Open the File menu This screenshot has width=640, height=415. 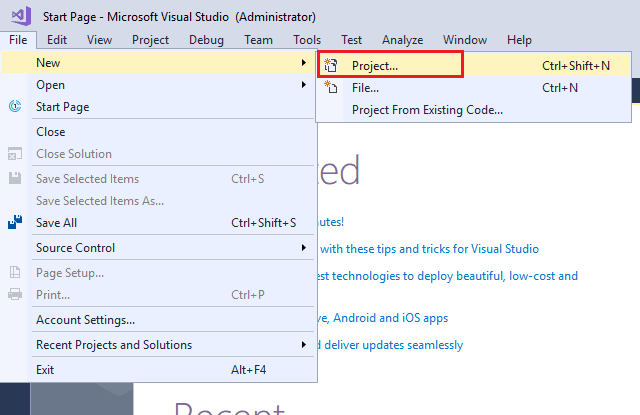18,40
